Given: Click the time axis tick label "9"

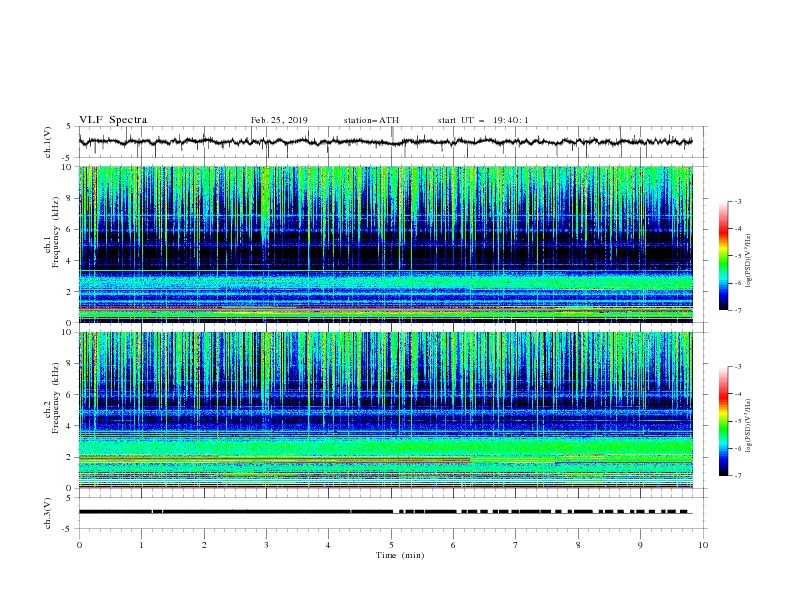Looking at the screenshot, I should pyautogui.click(x=640, y=545).
